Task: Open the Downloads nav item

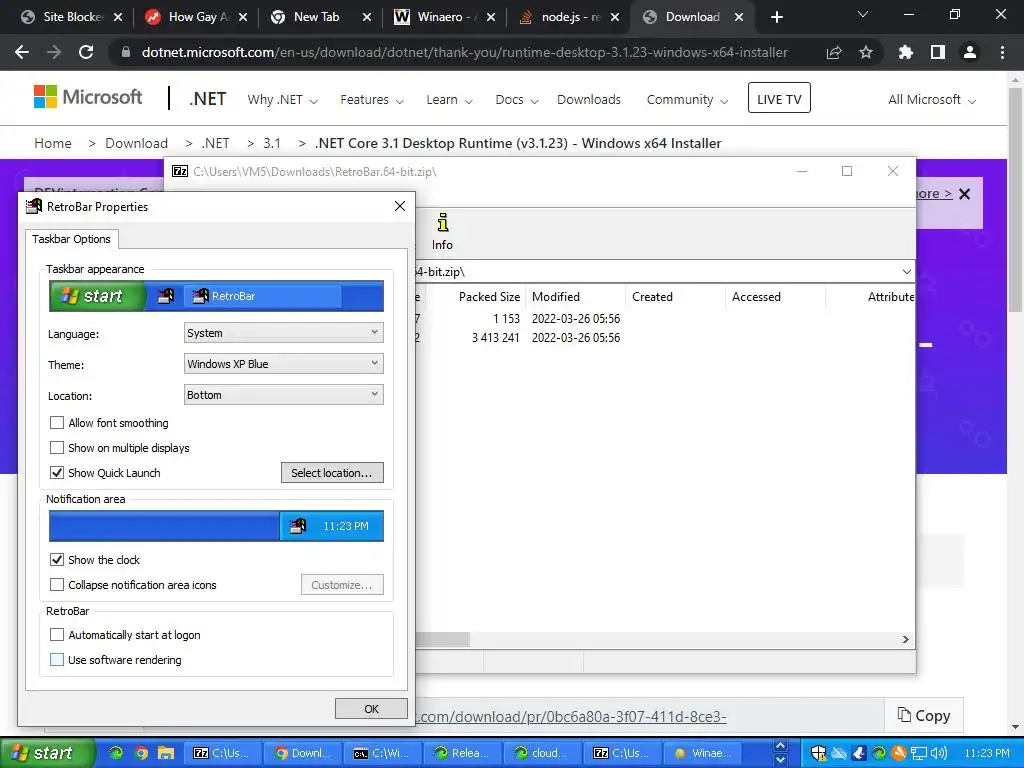Action: coord(588,99)
